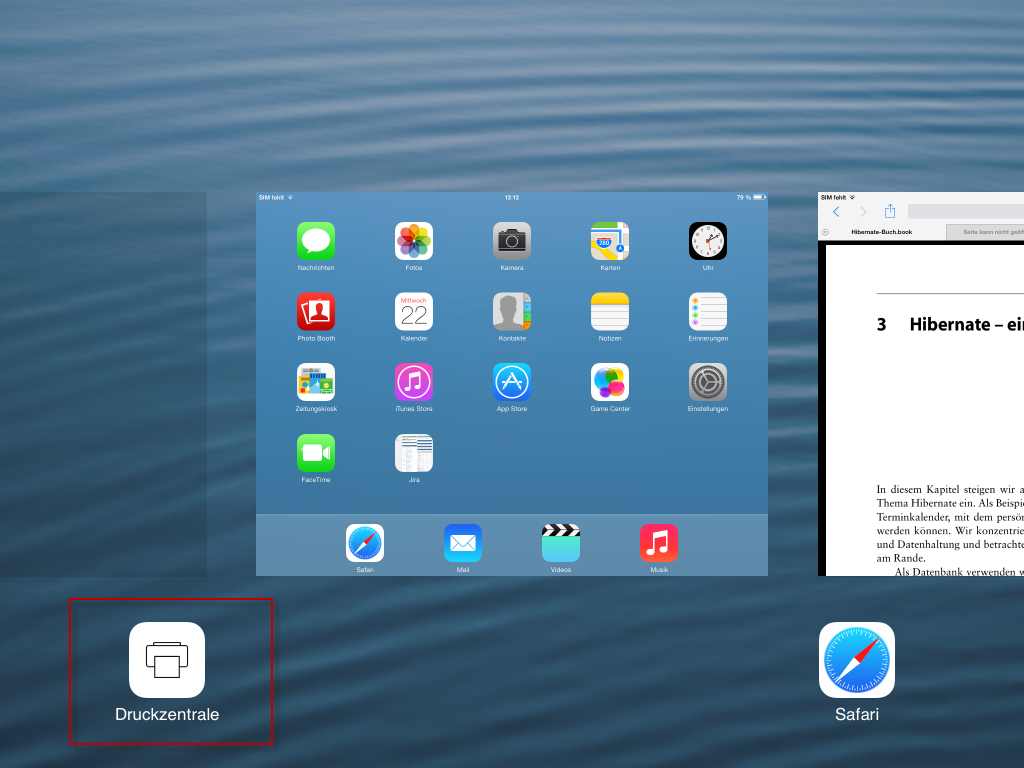Image resolution: width=1024 pixels, height=768 pixels.
Task: Click the Safari address bar field
Action: pos(966,211)
